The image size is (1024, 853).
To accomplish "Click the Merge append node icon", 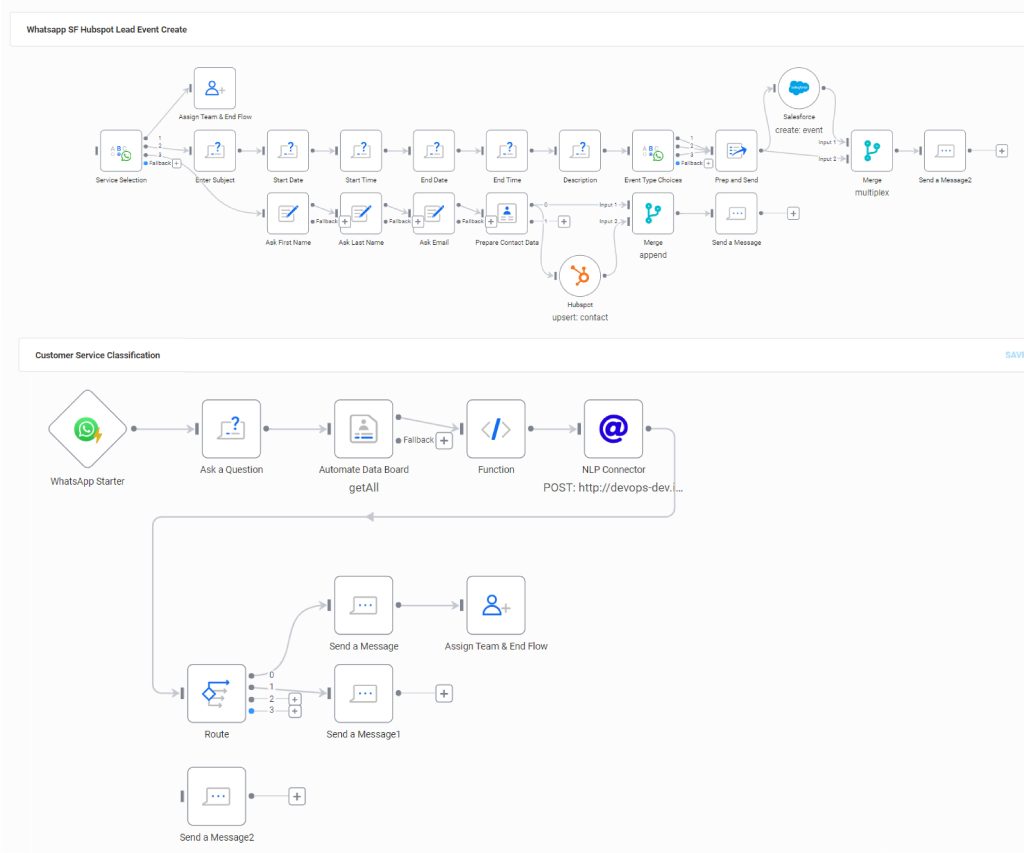I will [x=652, y=213].
